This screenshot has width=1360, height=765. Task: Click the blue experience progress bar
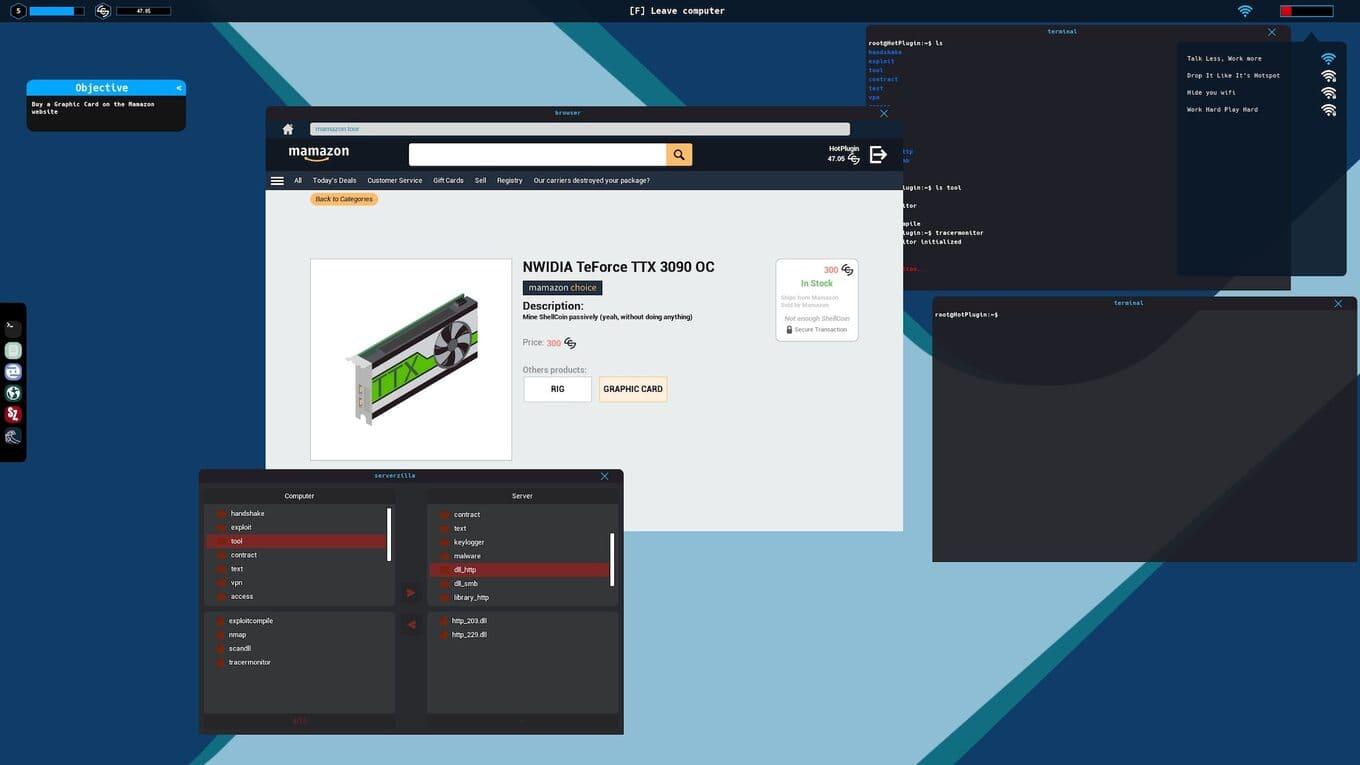point(57,11)
